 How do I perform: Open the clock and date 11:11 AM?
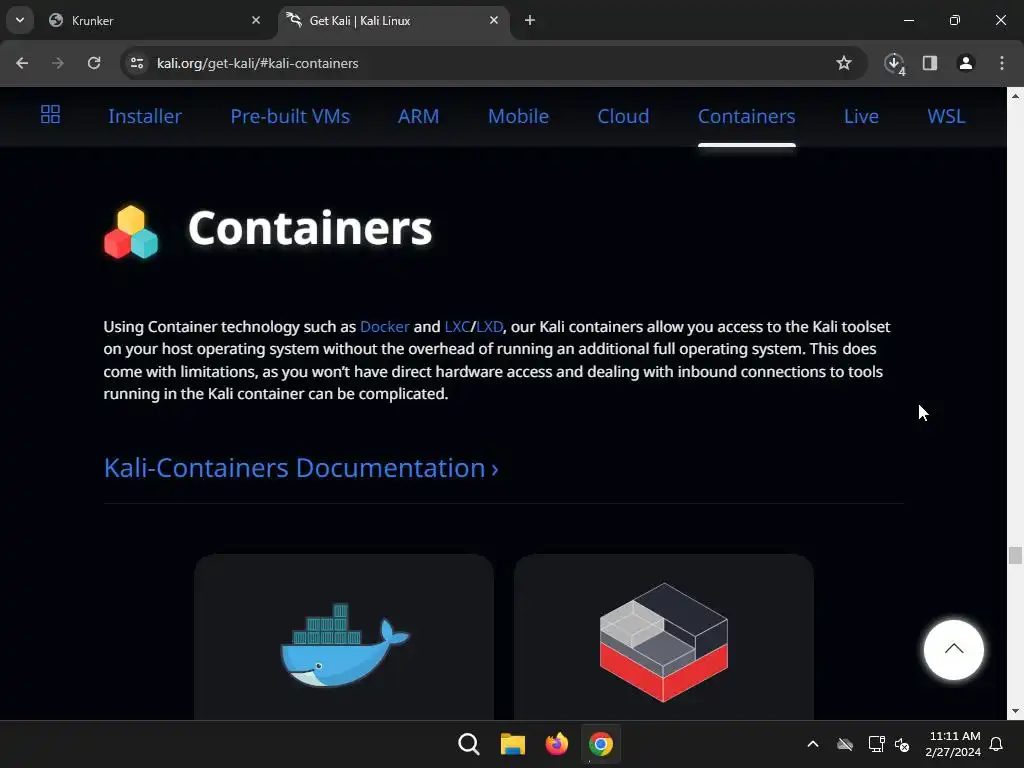953,744
